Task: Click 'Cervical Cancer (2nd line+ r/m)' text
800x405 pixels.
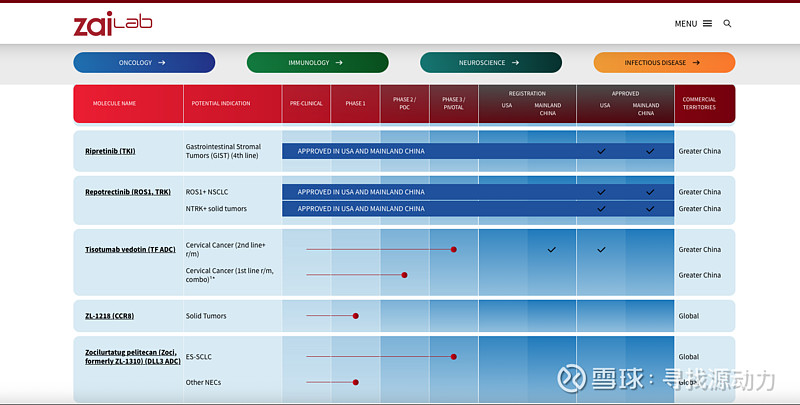Action: [x=226, y=249]
